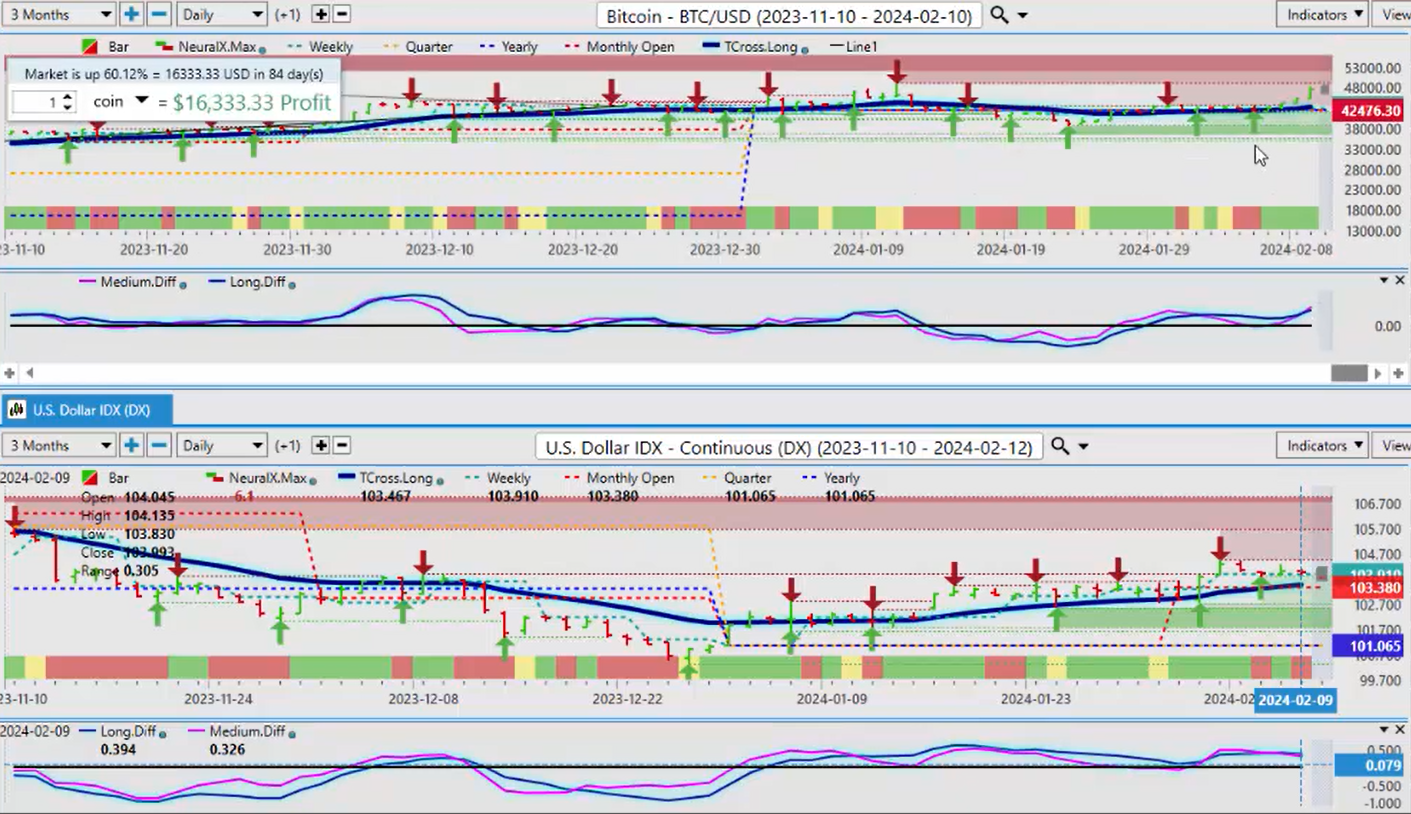Click the Bar legend swatch on the Bitcoin chart

point(89,47)
